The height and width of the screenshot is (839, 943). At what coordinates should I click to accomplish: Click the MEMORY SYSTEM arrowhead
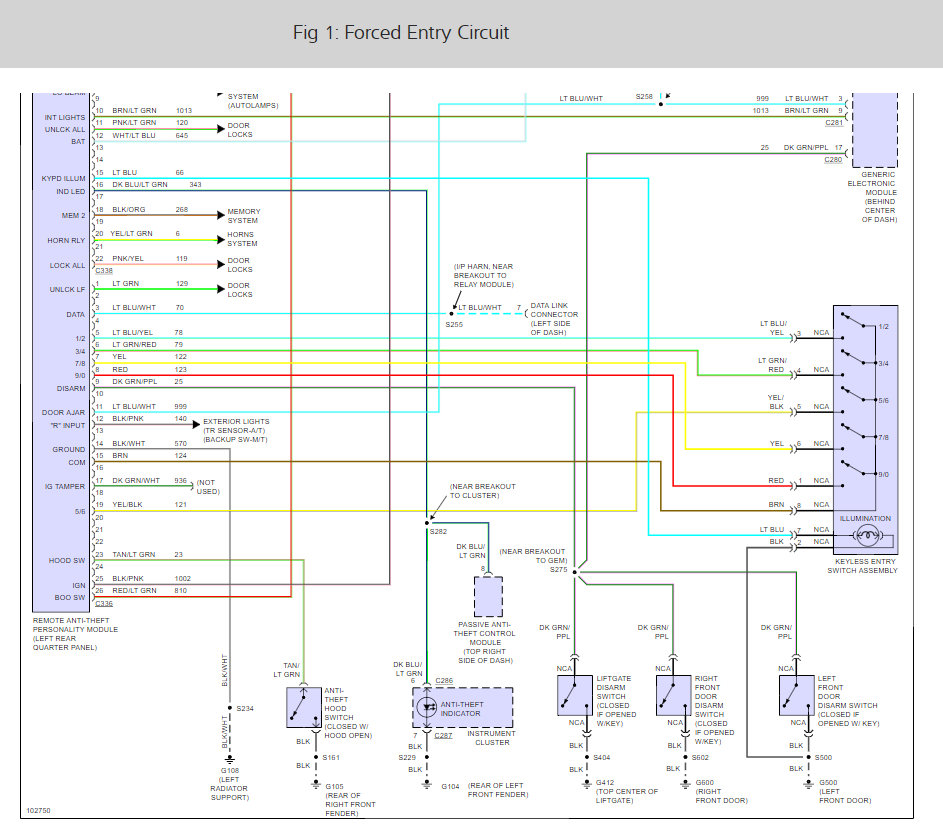pos(221,215)
